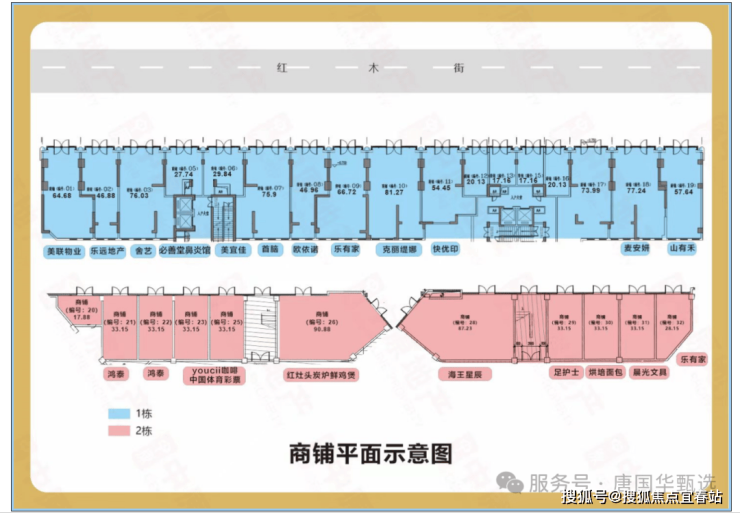
Task: Choose the 晨光文具 label tag
Action: tap(649, 372)
